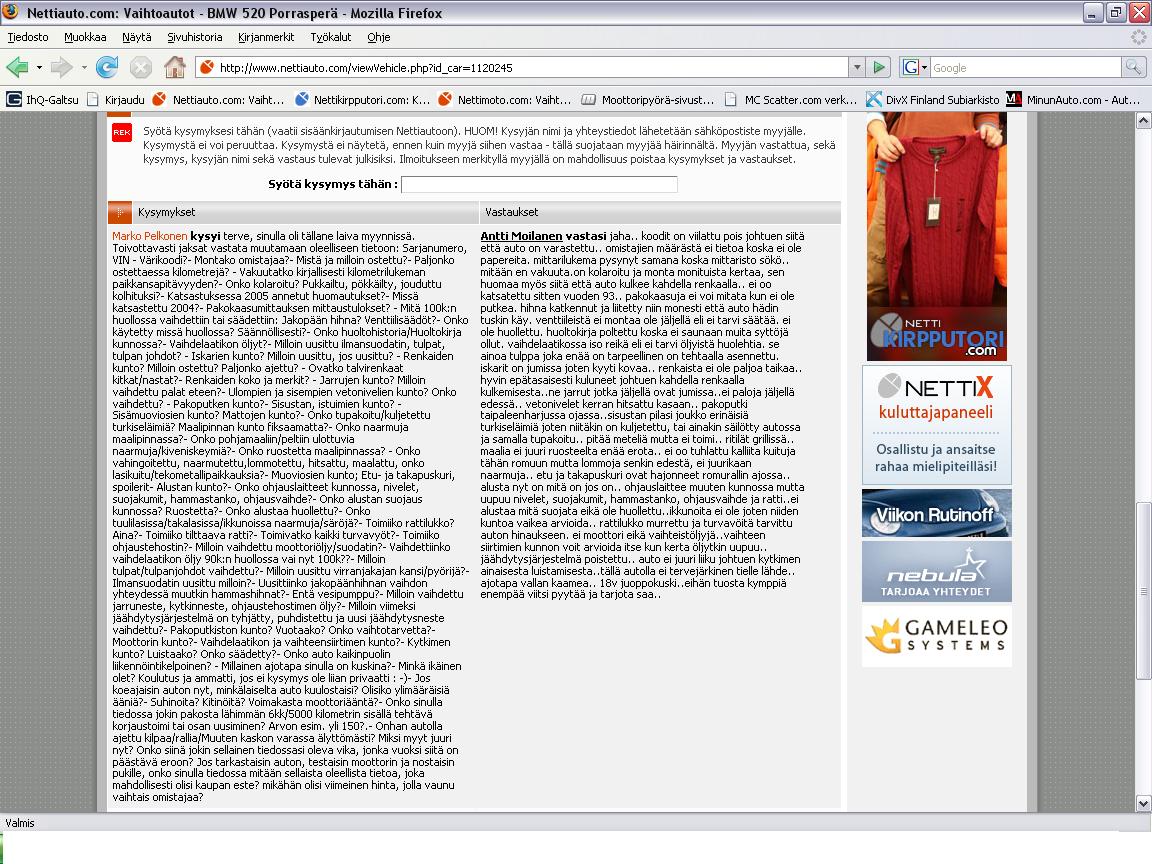This screenshot has height=864, width=1152.
Task: Go to the Home page icon
Action: coord(175,67)
